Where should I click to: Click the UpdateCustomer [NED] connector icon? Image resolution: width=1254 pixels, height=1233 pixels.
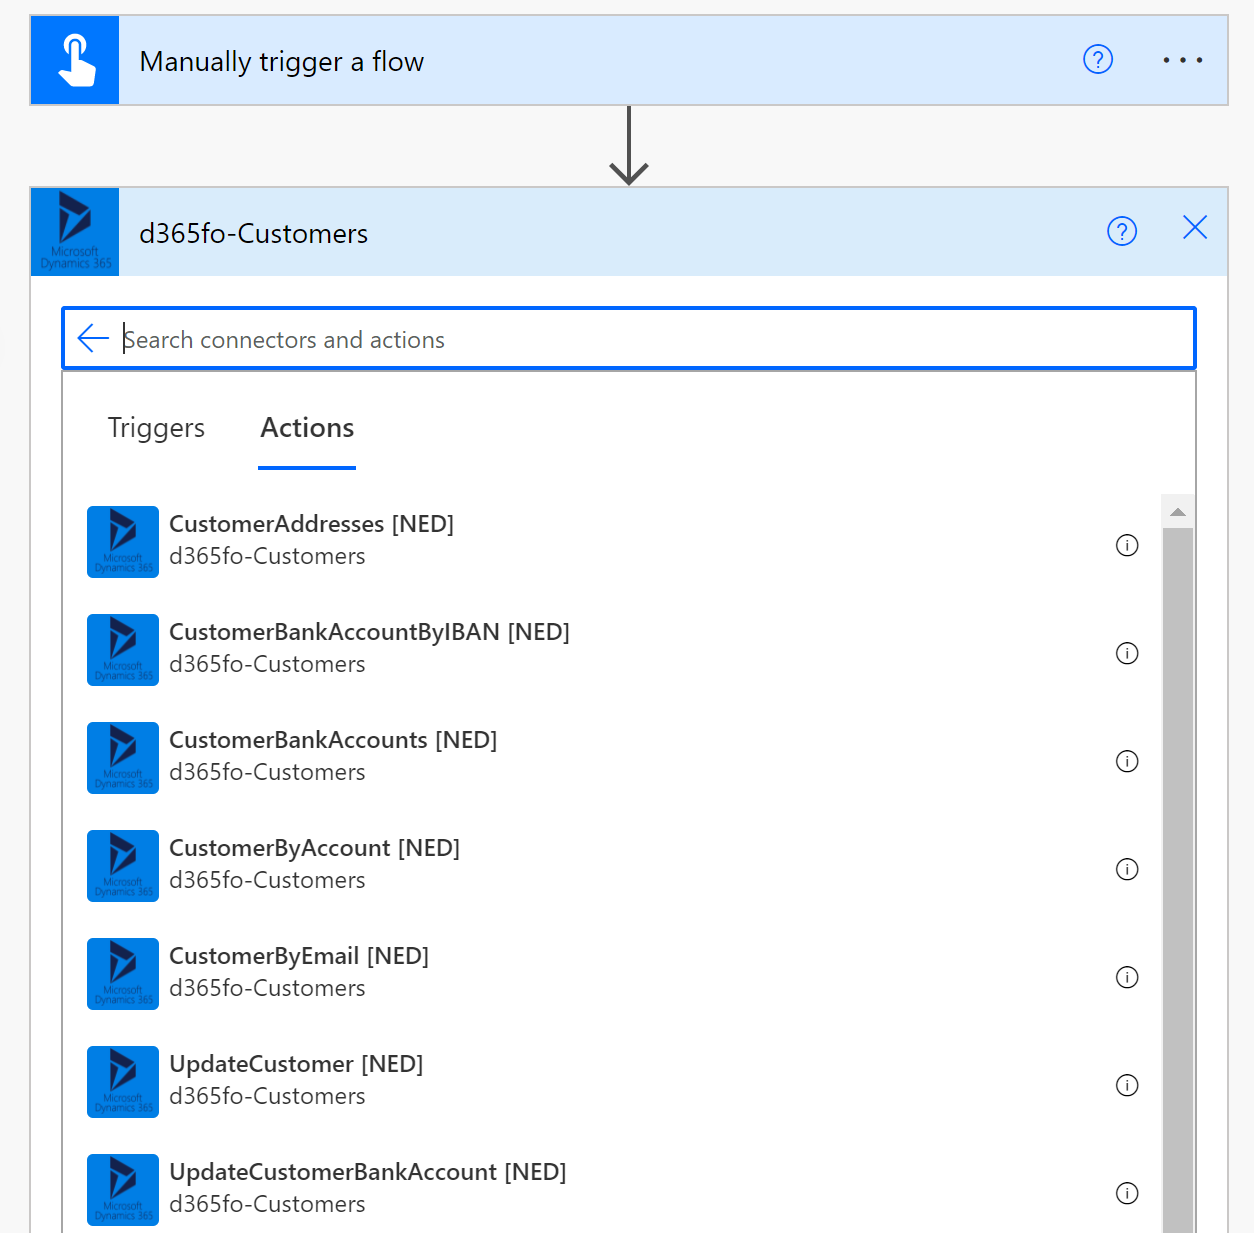click(x=123, y=1082)
